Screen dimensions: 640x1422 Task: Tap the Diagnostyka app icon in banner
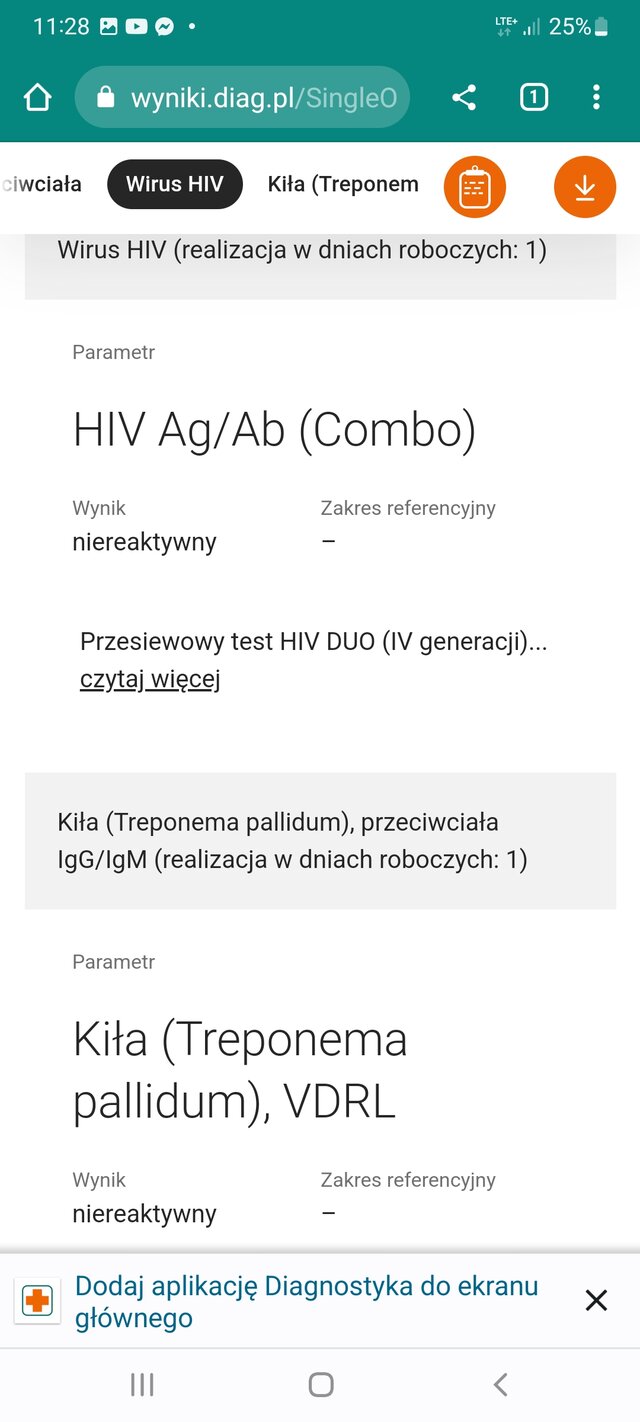click(x=37, y=1301)
